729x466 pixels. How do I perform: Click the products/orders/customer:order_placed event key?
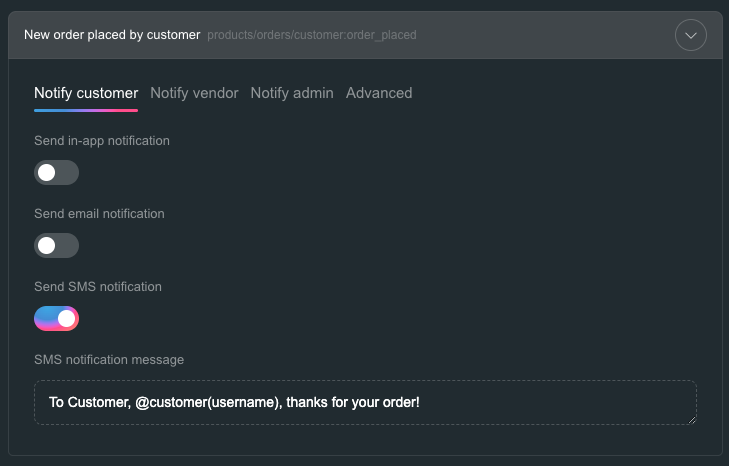(x=312, y=35)
